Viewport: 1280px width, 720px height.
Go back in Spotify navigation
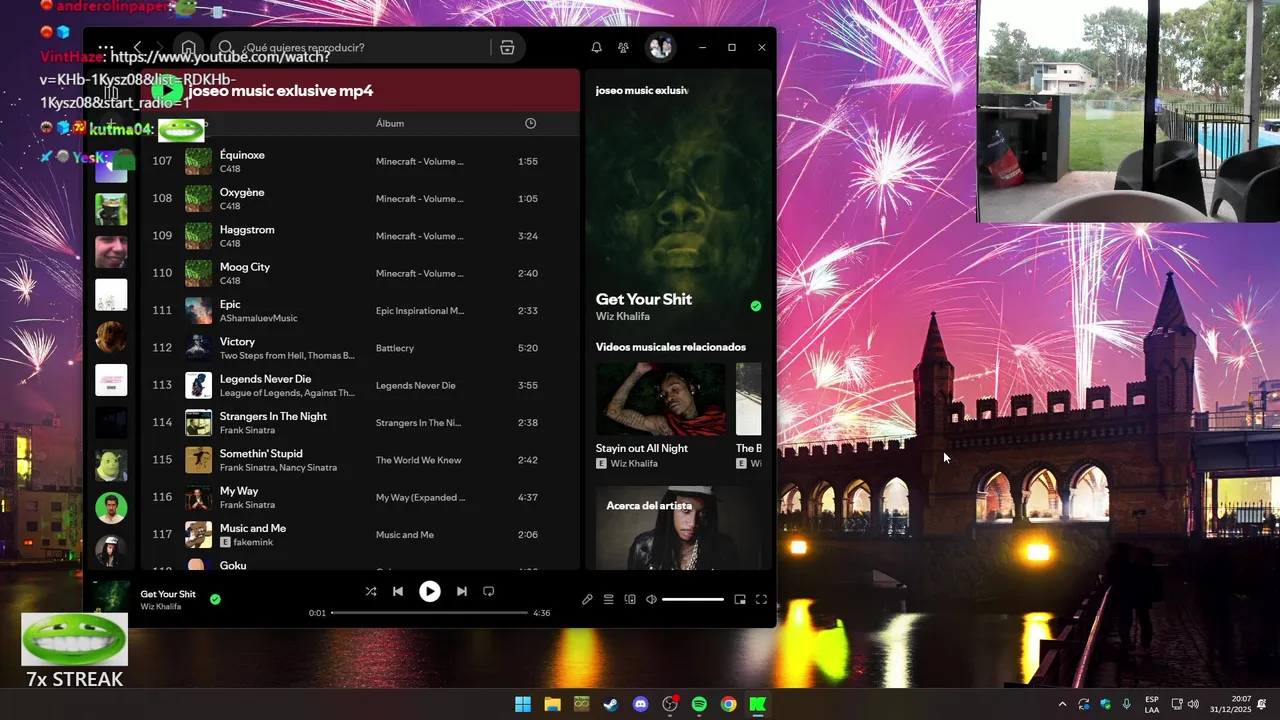[138, 48]
